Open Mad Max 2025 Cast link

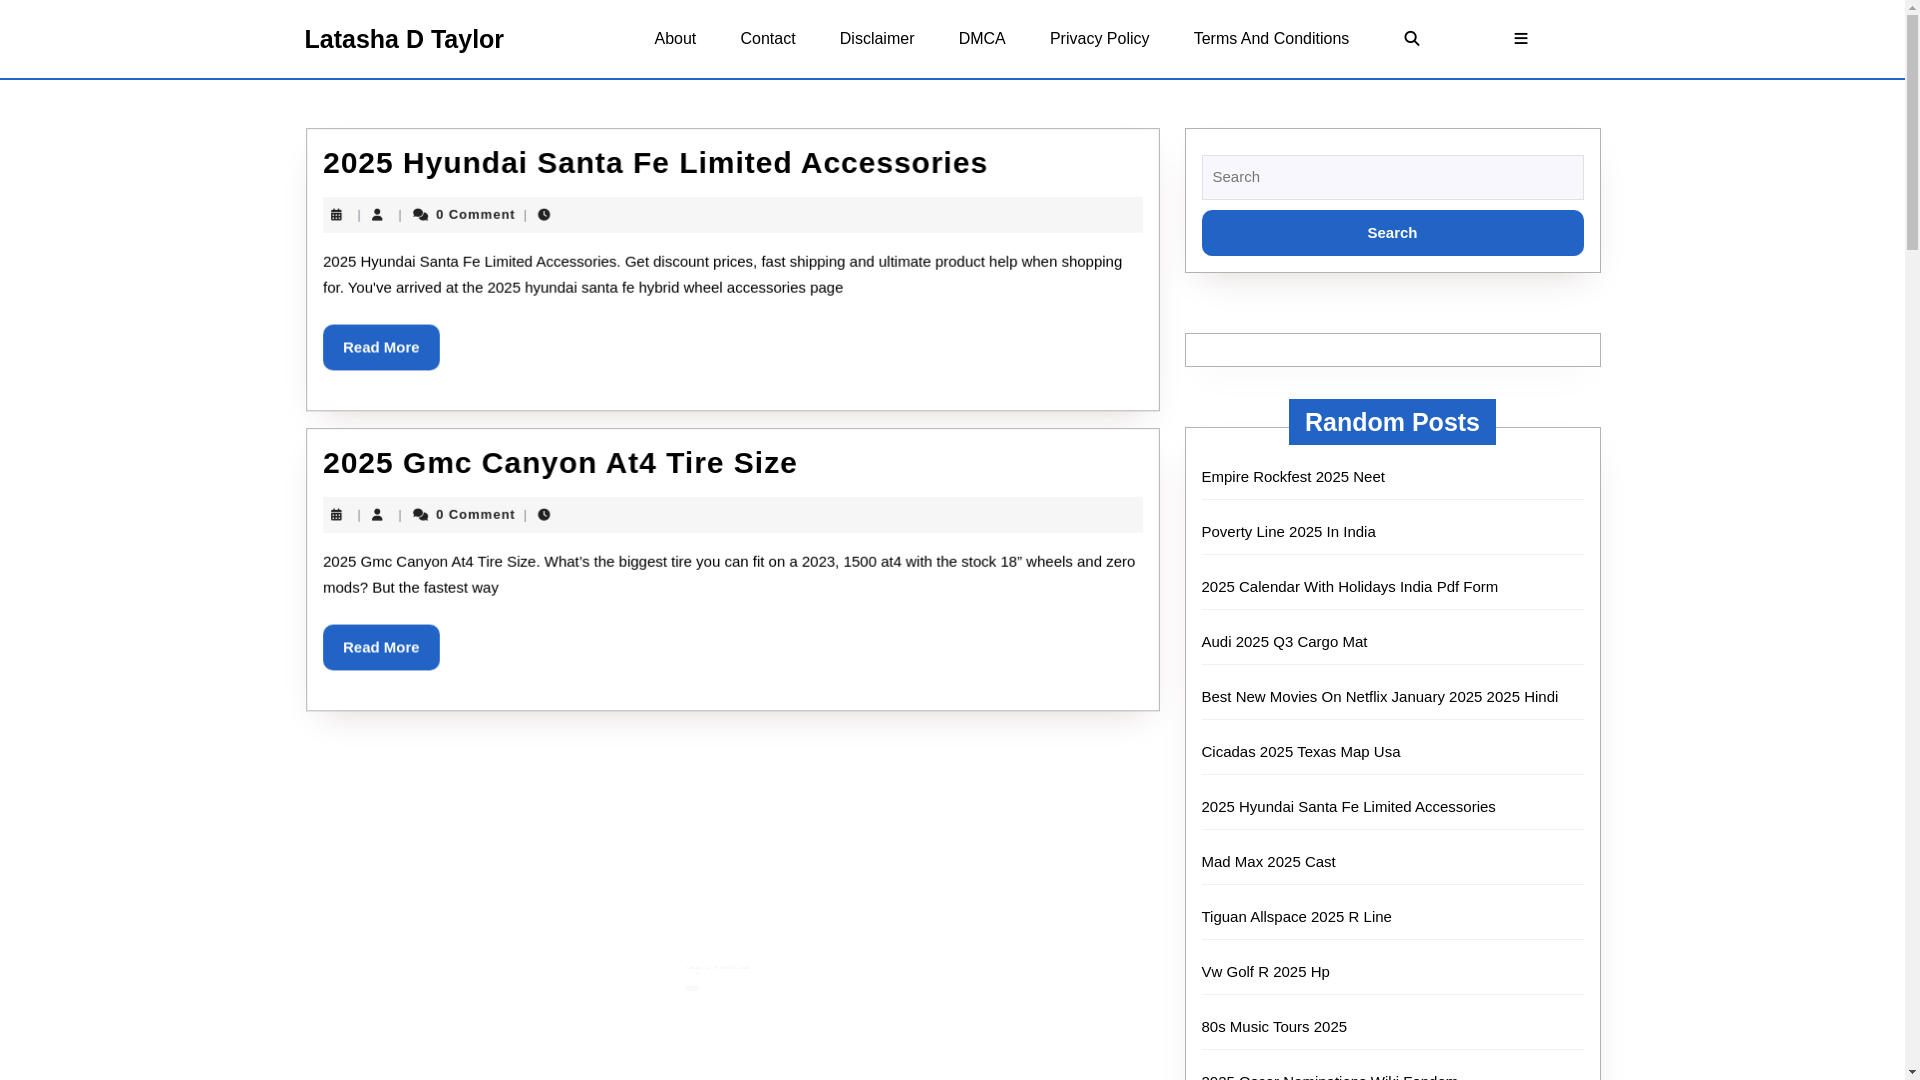pos(1268,862)
